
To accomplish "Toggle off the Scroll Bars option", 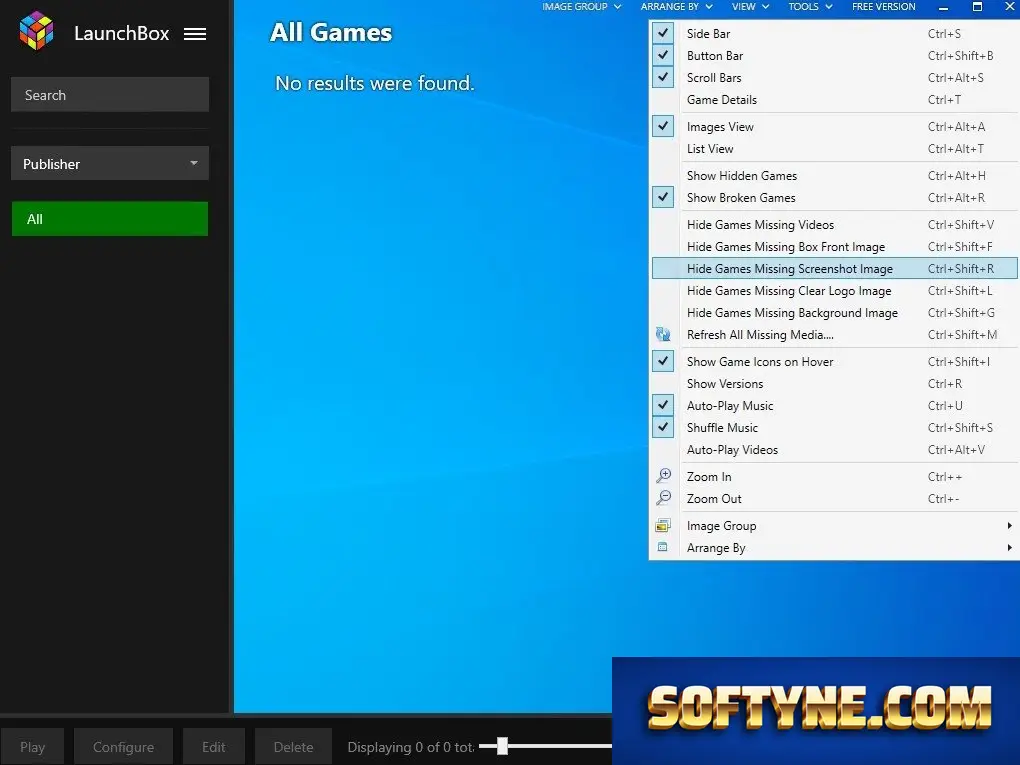I will tap(663, 77).
